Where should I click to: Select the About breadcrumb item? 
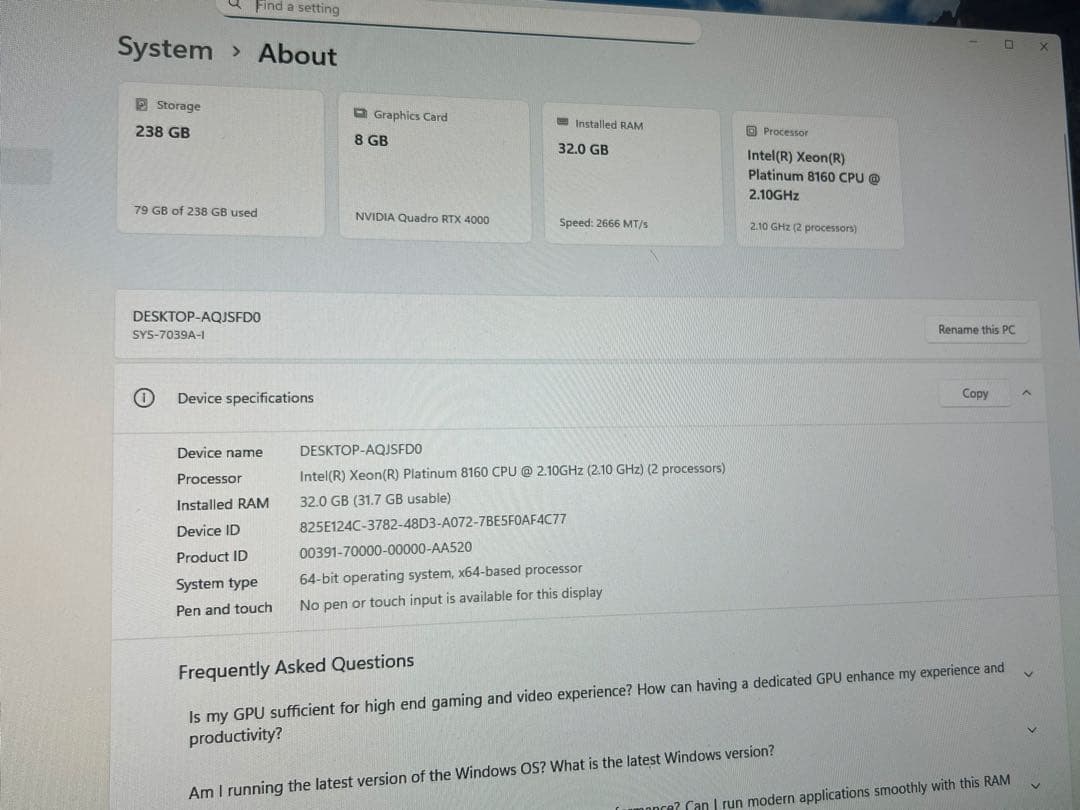pos(296,56)
